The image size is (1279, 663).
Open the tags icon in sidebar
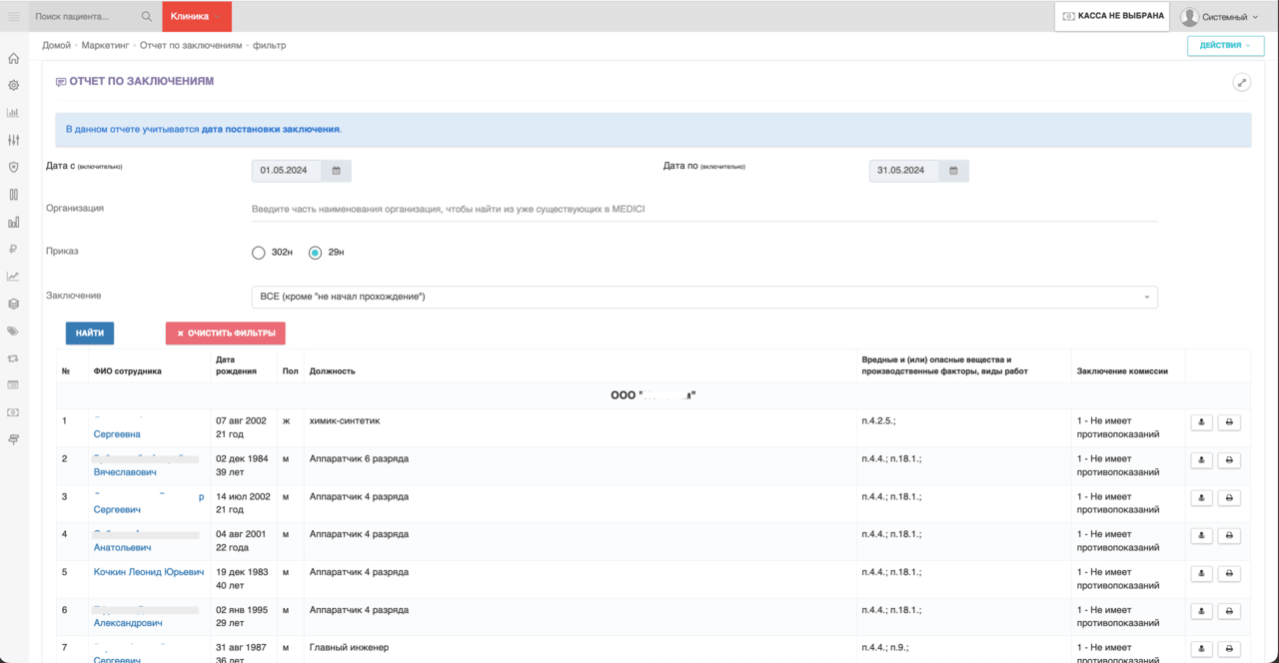coord(13,330)
